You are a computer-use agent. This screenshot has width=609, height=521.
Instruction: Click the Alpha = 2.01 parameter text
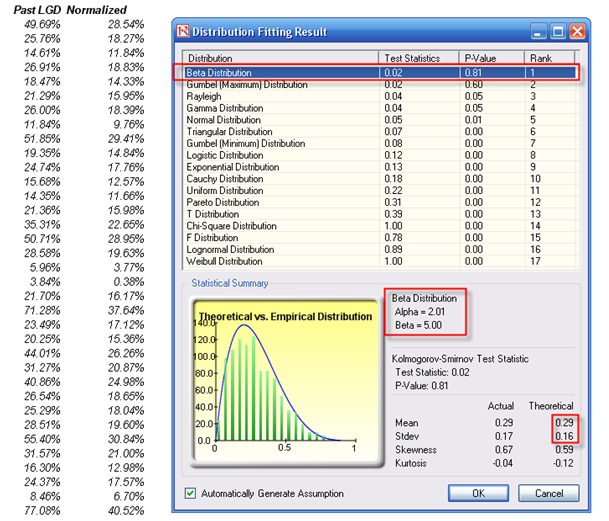pos(419,312)
